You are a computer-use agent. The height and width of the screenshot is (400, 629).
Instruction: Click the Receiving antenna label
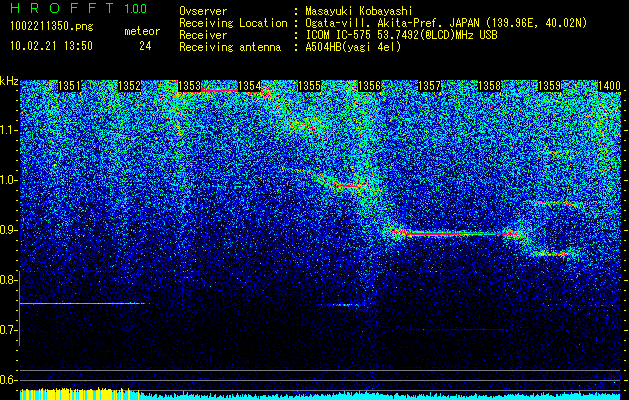click(x=230, y=47)
